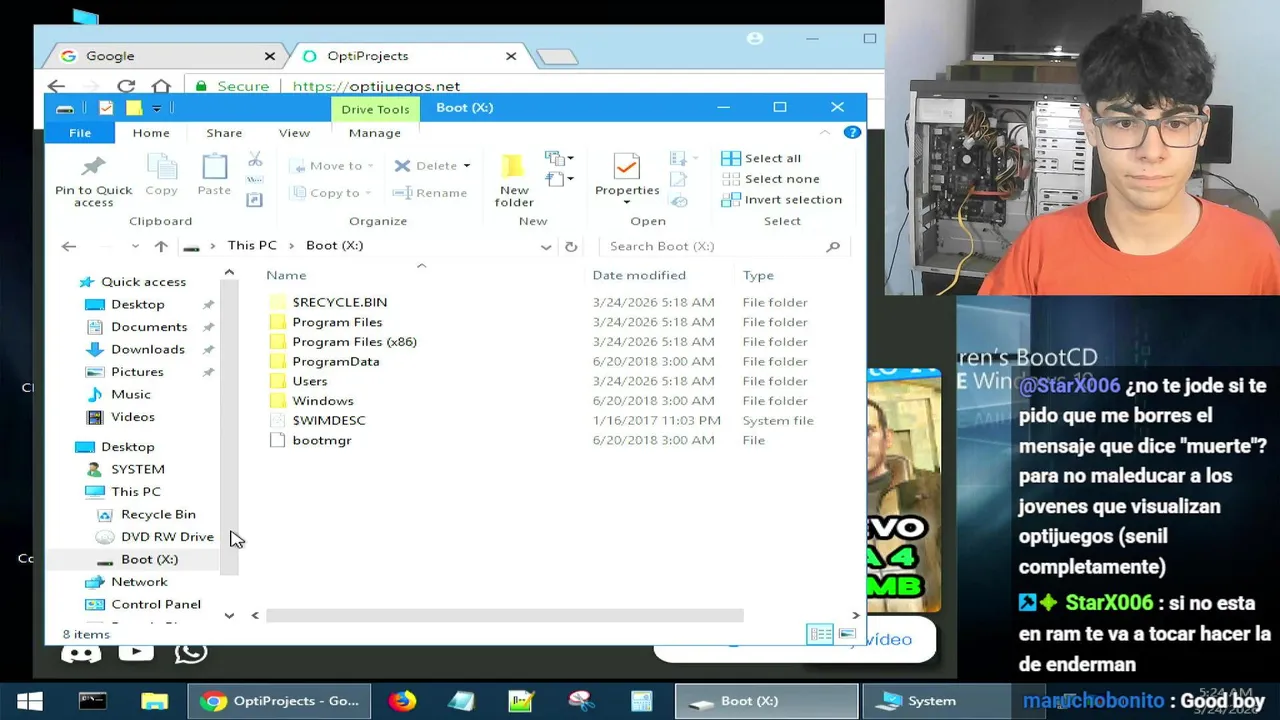The image size is (1280, 720).
Task: Open the WhatsApp icon on webpage
Action: [x=190, y=652]
